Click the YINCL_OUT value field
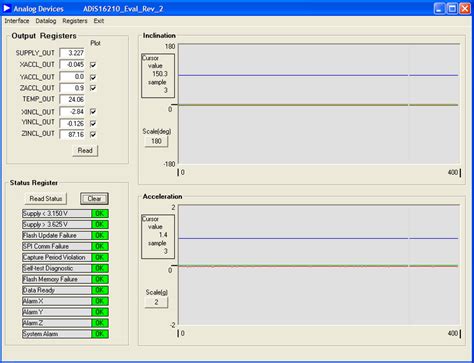The image size is (474, 363). click(72, 123)
